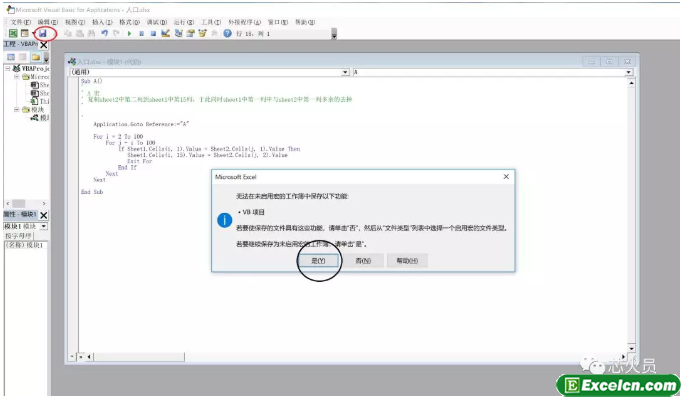Click the greyed Redo arrow icon
Viewport: 681px width, 397px height.
116,33
